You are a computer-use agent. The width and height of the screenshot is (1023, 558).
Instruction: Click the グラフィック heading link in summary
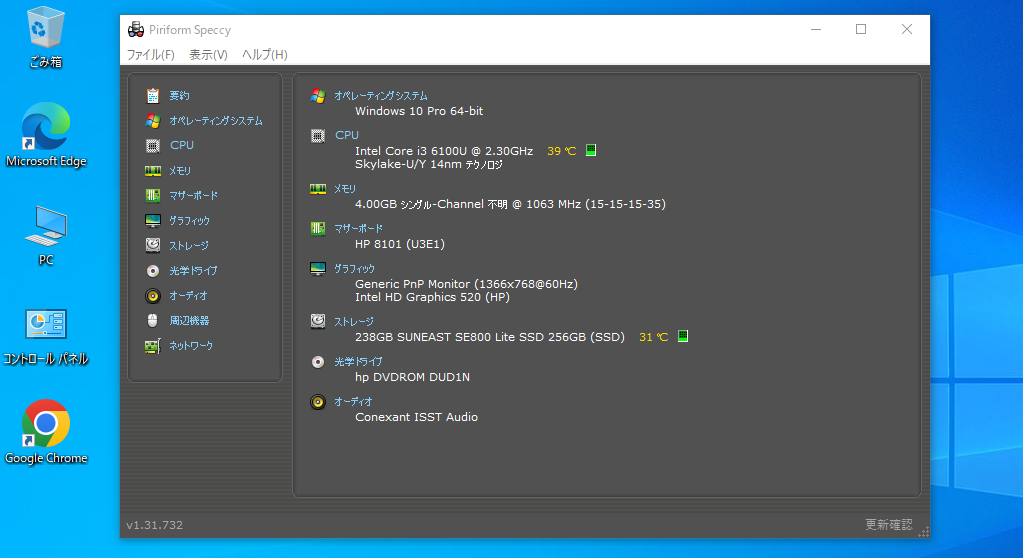tap(354, 269)
